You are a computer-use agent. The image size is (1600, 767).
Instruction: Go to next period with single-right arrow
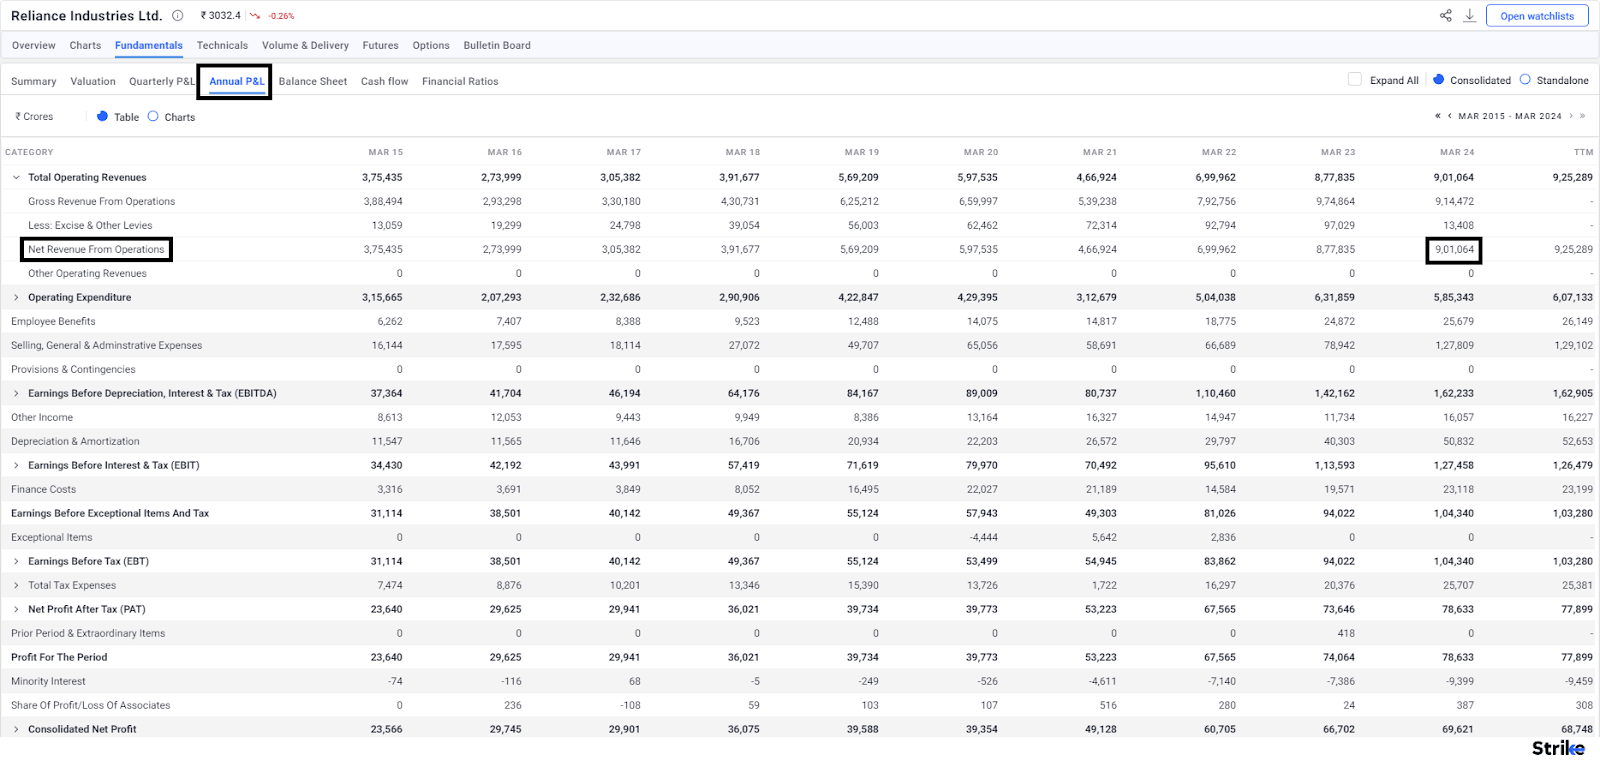[x=1571, y=116]
